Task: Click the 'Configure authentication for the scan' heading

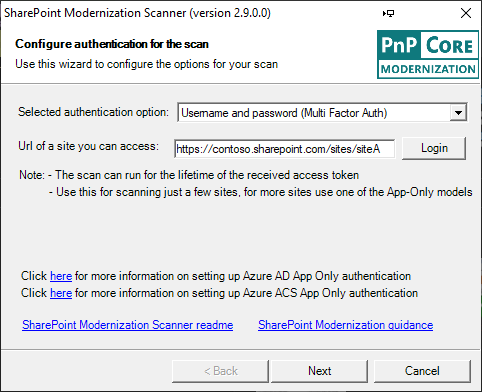Action: pos(112,44)
